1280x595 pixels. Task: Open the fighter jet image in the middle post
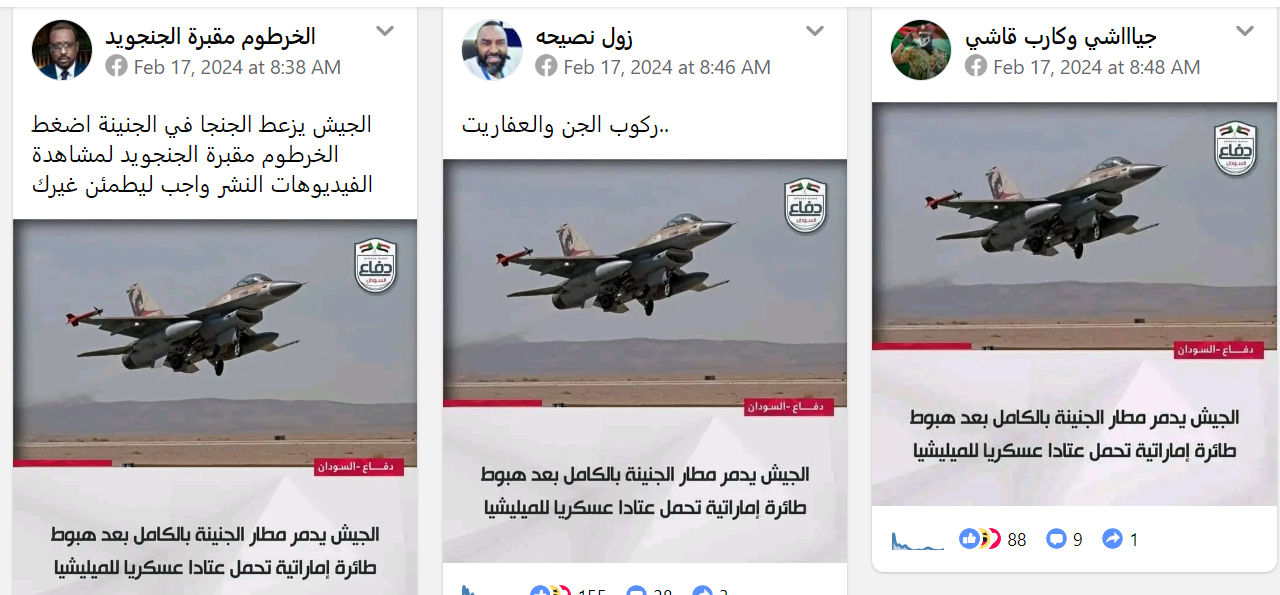click(645, 283)
